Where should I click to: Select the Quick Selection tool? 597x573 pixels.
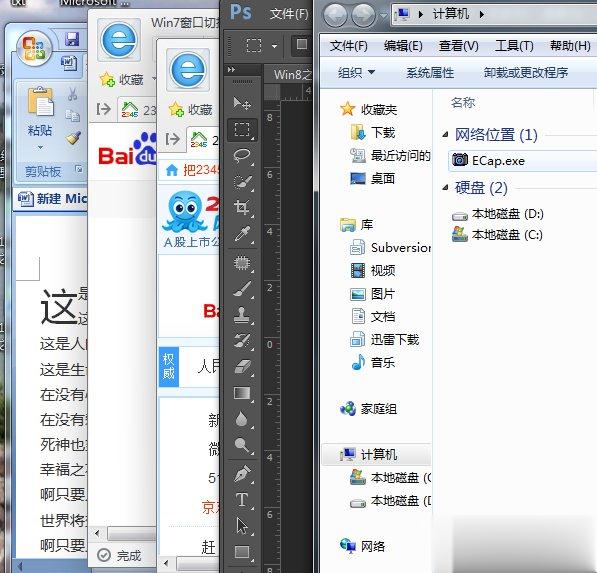tap(242, 182)
